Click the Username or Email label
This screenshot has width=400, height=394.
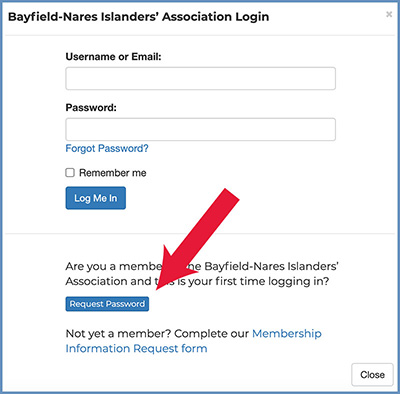[113, 57]
